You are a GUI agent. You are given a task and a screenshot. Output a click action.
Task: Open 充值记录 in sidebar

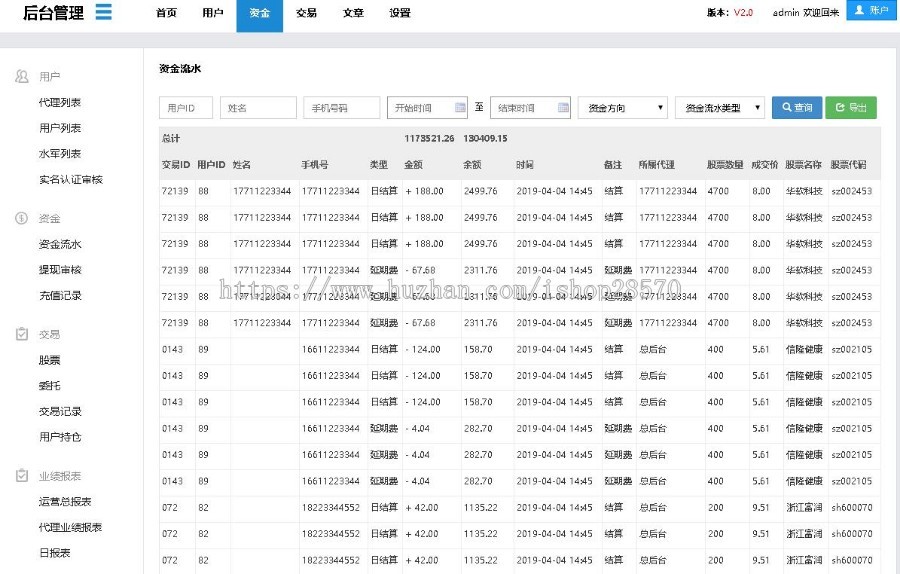pos(60,296)
